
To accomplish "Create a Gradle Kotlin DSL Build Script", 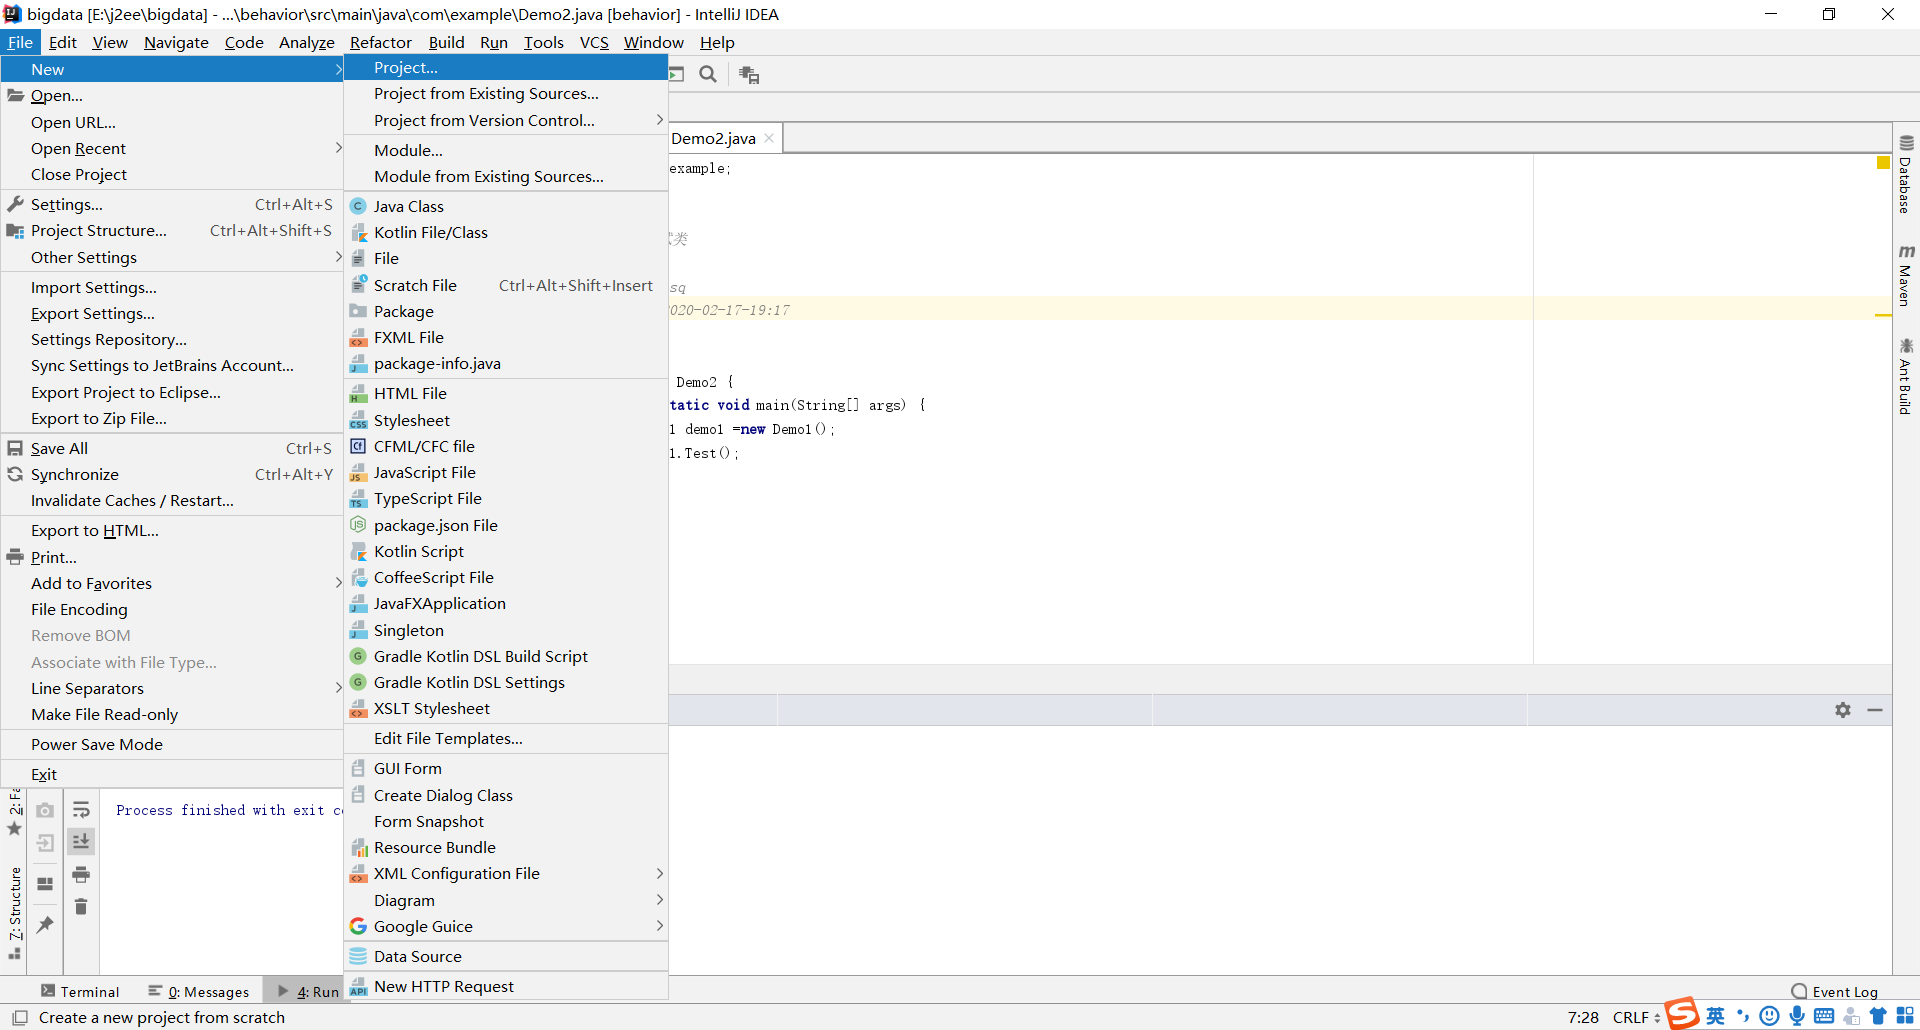I will coord(506,656).
